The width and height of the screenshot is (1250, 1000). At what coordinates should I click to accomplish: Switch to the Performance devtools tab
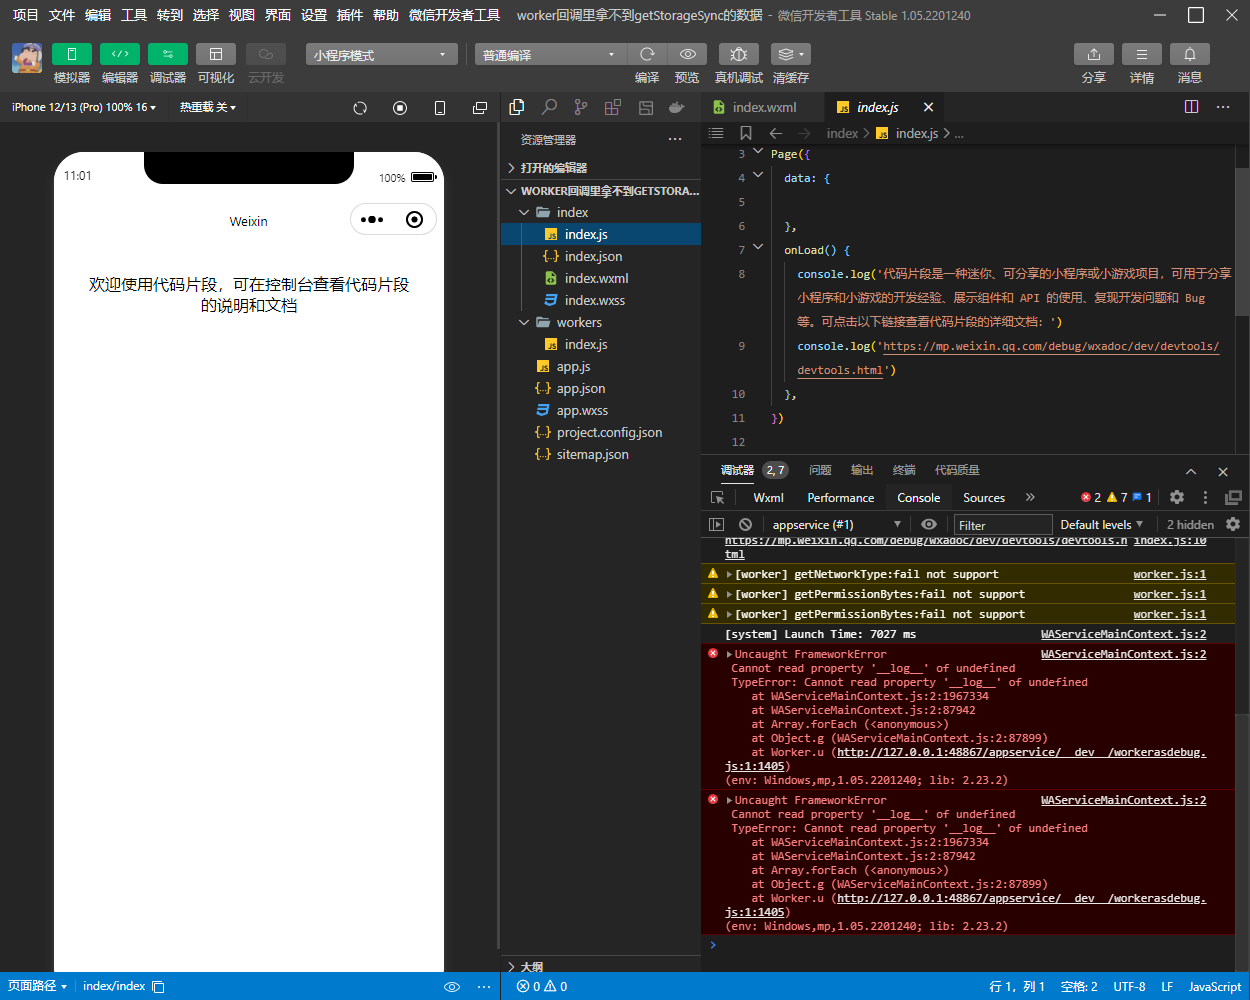841,497
